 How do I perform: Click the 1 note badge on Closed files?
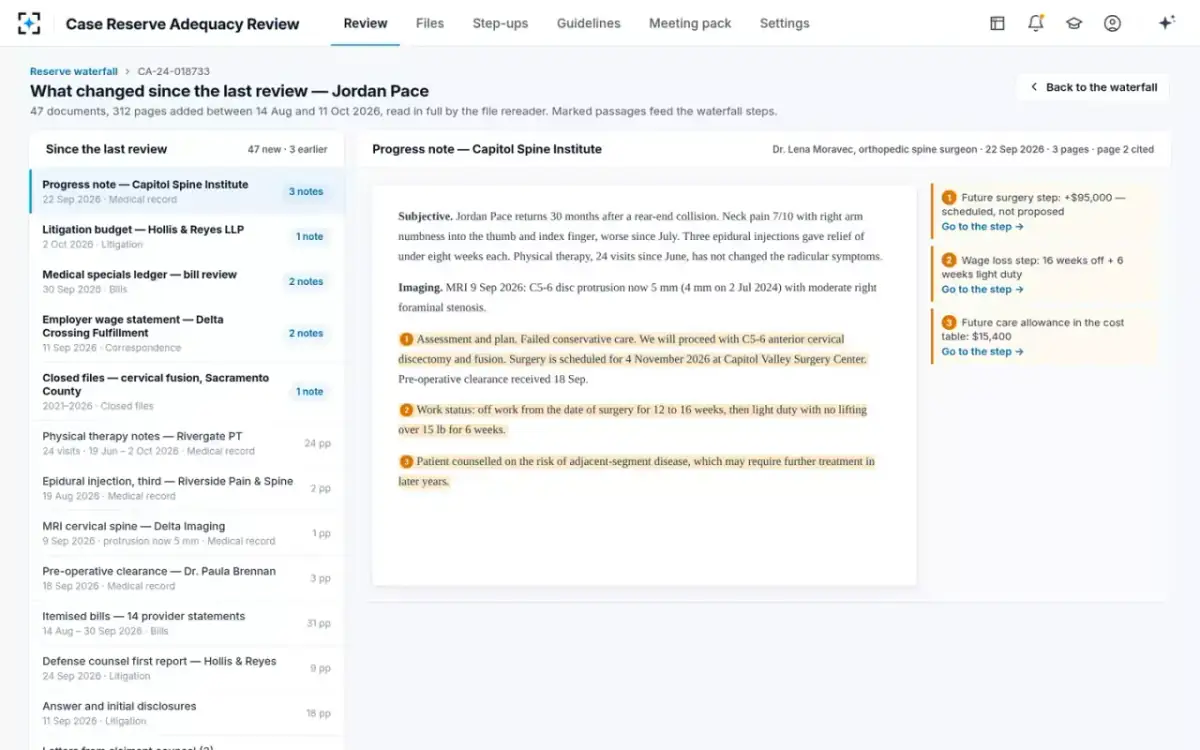coord(309,391)
